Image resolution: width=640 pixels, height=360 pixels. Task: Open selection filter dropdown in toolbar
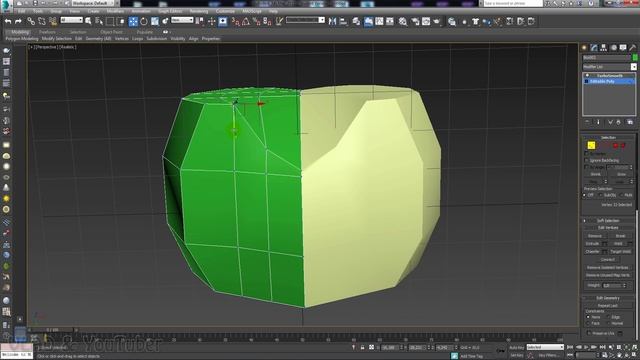point(71,20)
